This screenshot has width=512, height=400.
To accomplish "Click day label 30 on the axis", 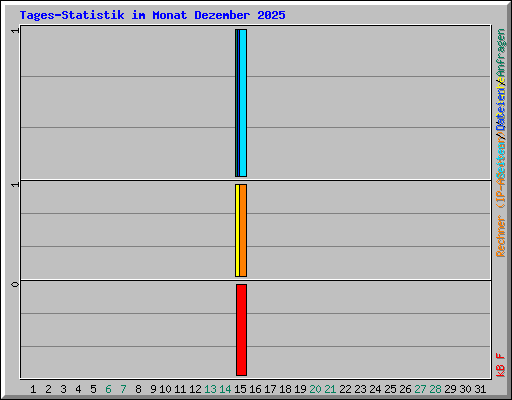I will coord(465,389).
